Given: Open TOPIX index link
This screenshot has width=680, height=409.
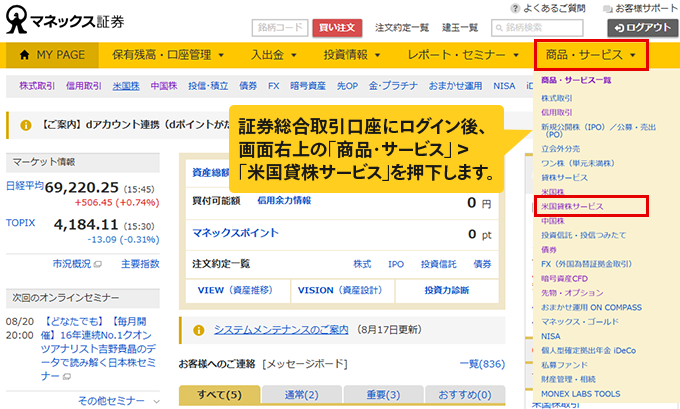Looking at the screenshot, I should click(x=20, y=223).
